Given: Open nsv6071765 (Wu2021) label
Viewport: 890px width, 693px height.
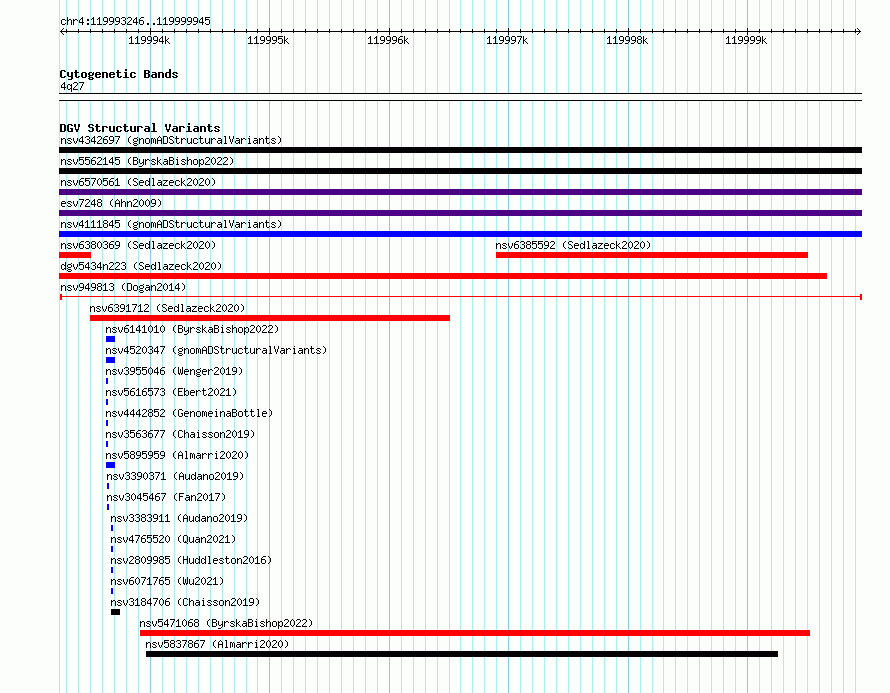Looking at the screenshot, I should (x=167, y=581).
